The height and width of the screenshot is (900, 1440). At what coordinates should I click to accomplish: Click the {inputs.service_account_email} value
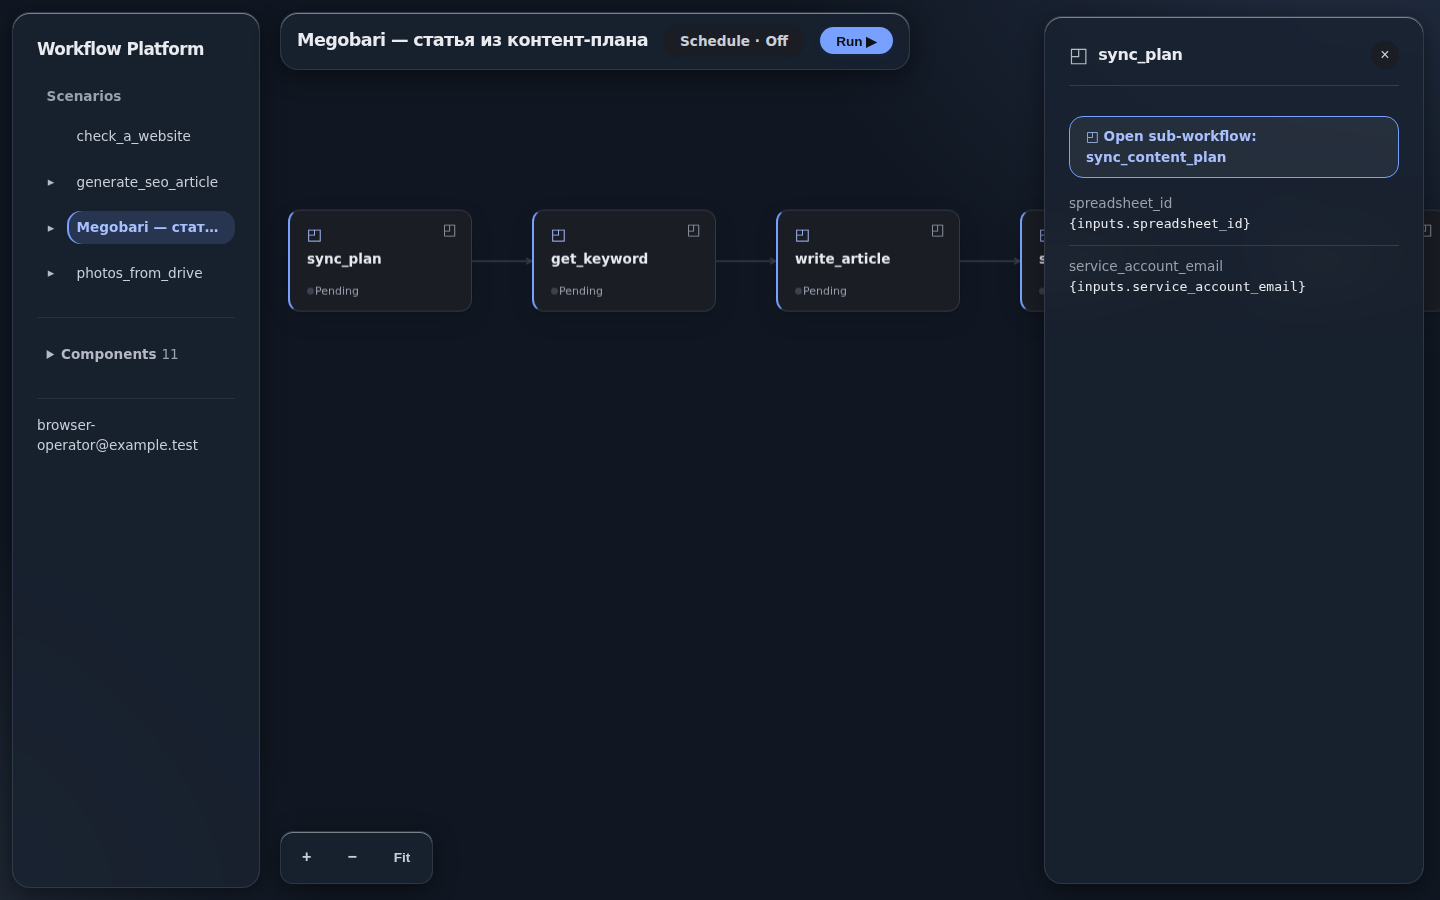[x=1187, y=287]
